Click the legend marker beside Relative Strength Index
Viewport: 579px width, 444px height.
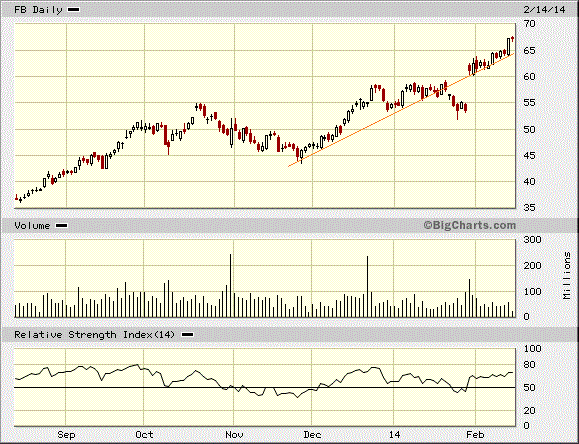pyautogui.click(x=187, y=335)
